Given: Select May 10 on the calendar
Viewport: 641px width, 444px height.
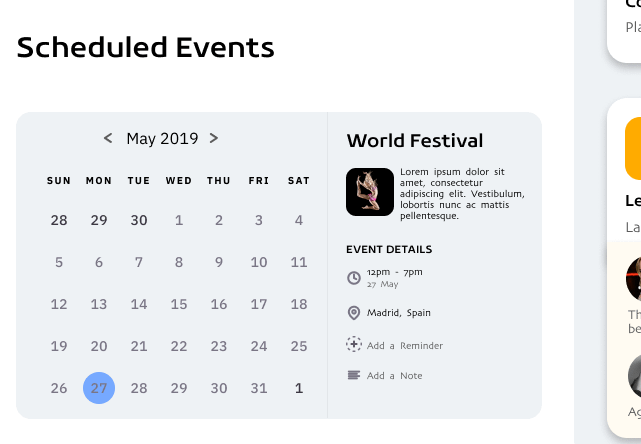Looking at the screenshot, I should tap(259, 262).
